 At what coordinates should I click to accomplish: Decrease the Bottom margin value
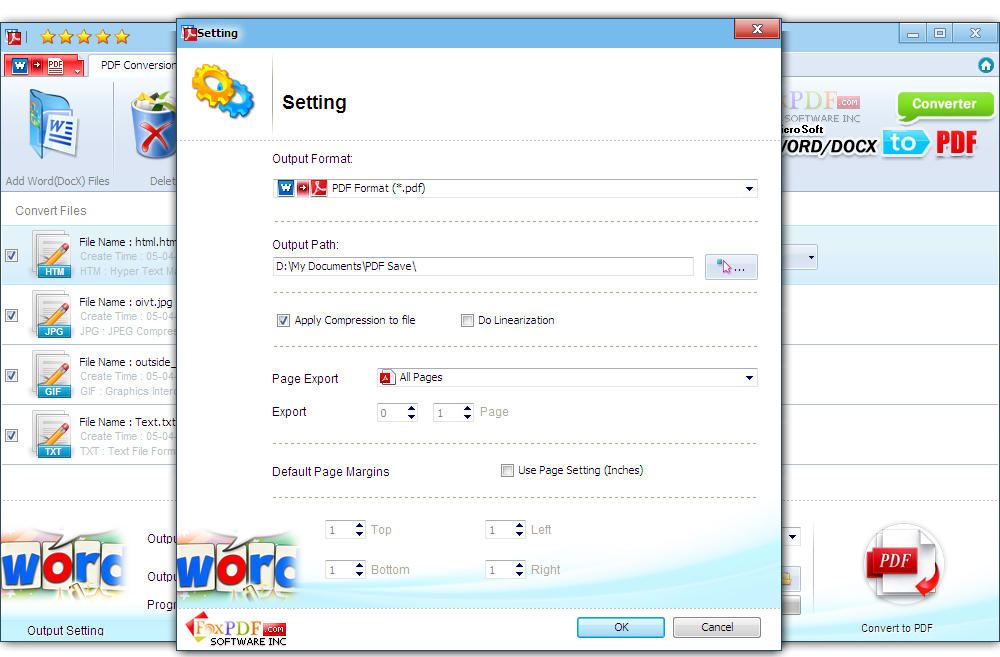point(360,574)
